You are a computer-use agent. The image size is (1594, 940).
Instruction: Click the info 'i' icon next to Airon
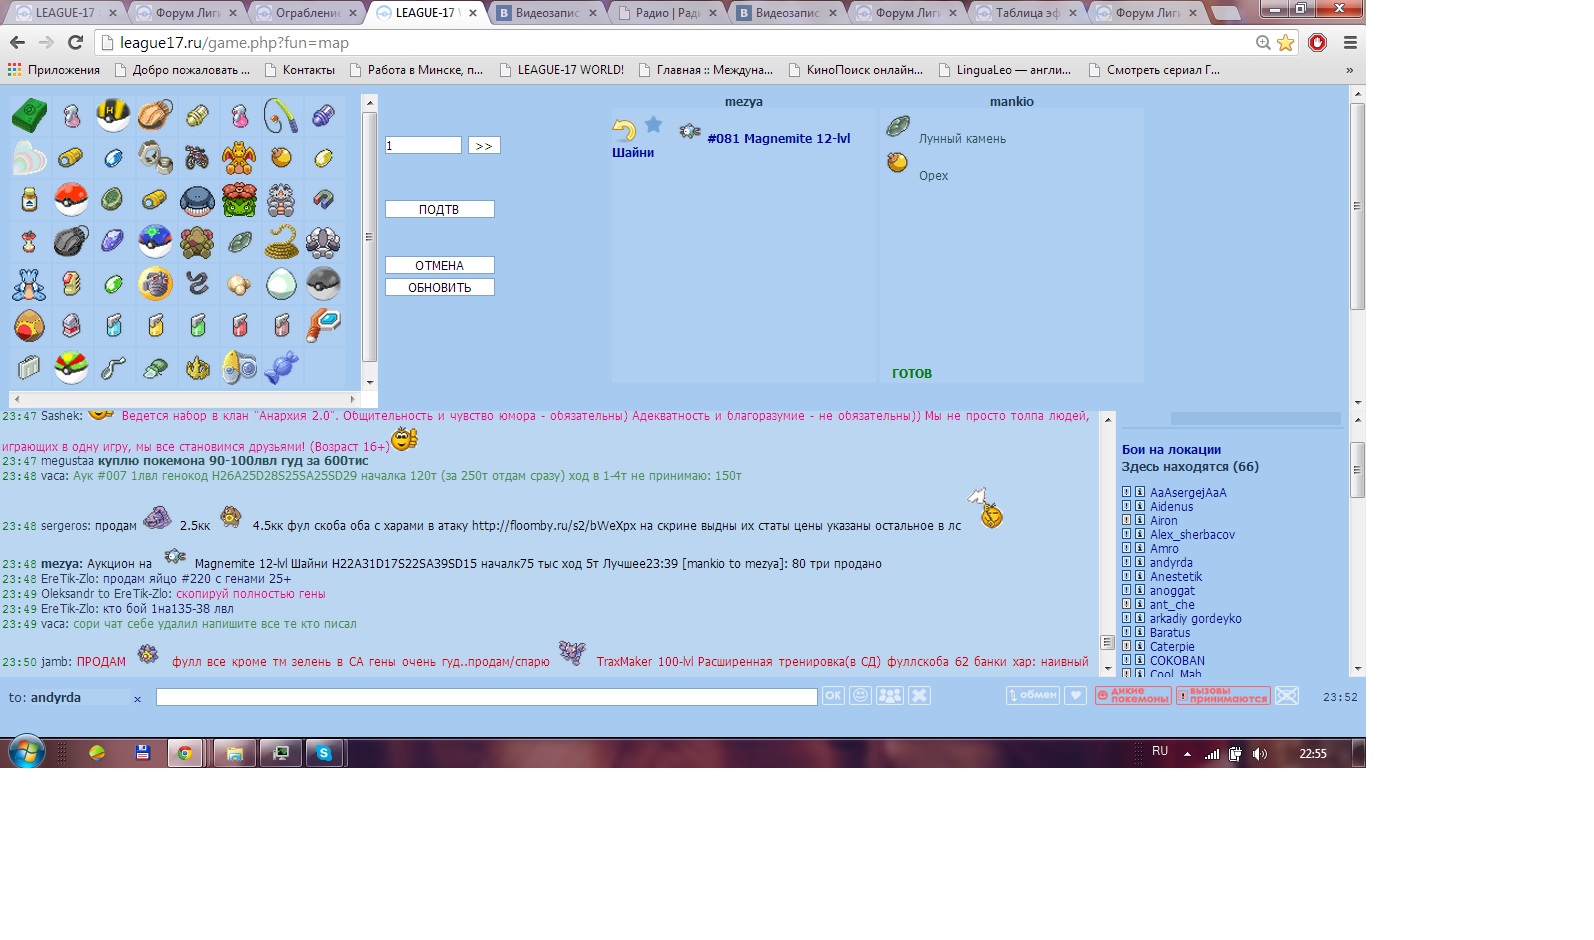[1139, 520]
